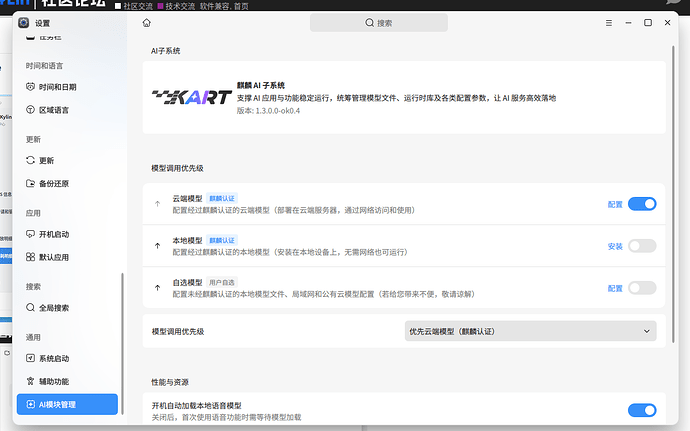Open 全局搜索 settings page

pyautogui.click(x=67, y=307)
